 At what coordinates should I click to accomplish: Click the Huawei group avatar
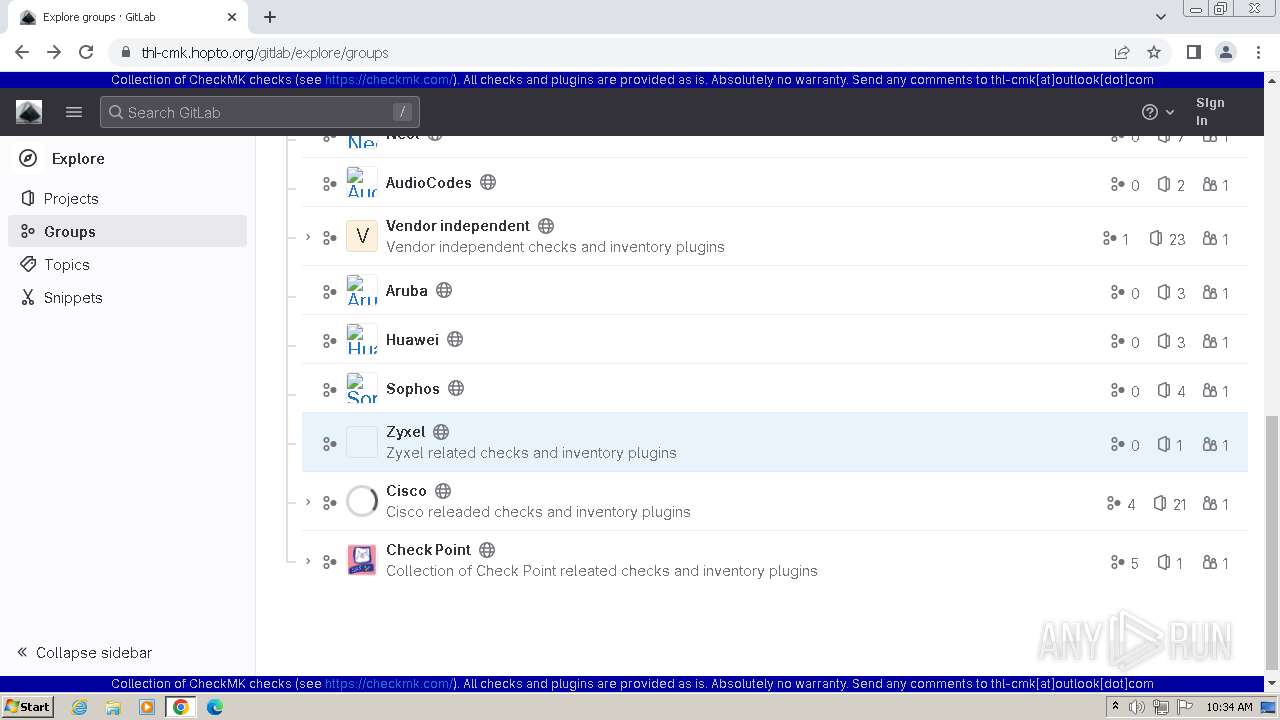[x=362, y=340]
